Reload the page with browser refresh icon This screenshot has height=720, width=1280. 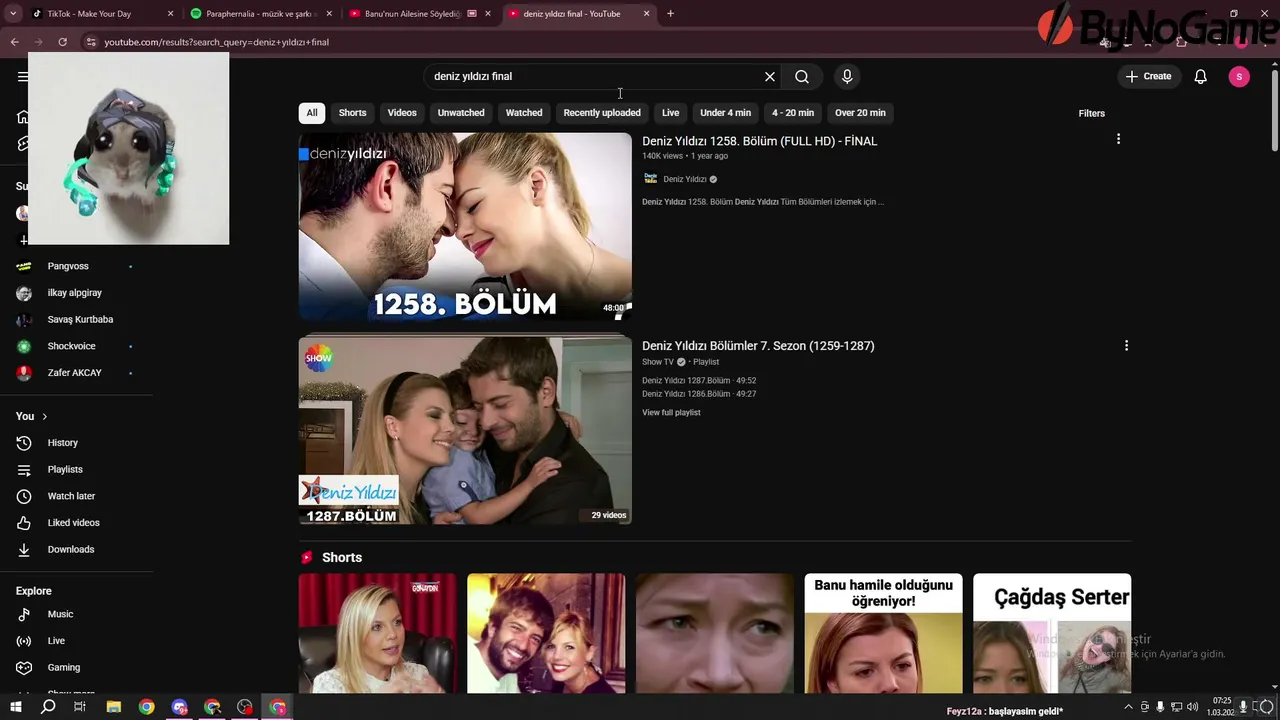[62, 42]
